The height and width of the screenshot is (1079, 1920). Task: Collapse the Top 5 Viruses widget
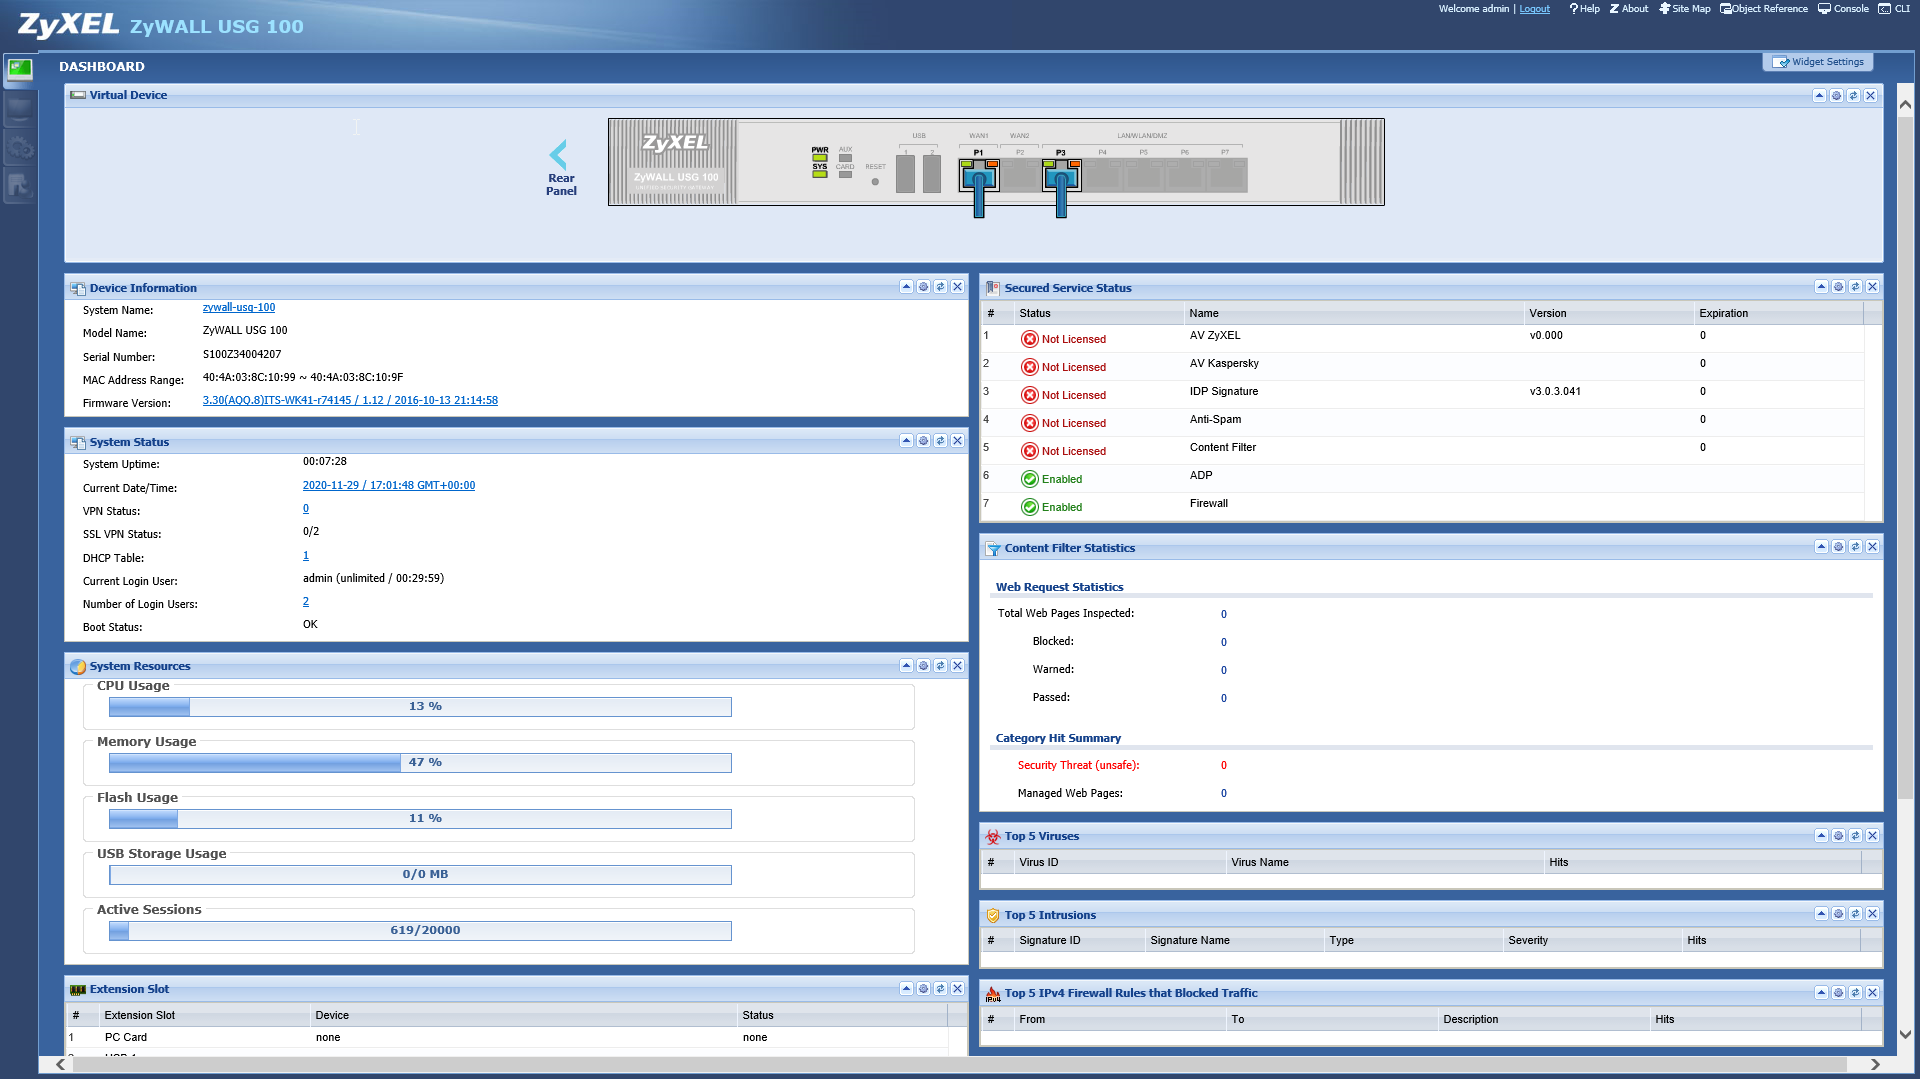coord(1821,836)
